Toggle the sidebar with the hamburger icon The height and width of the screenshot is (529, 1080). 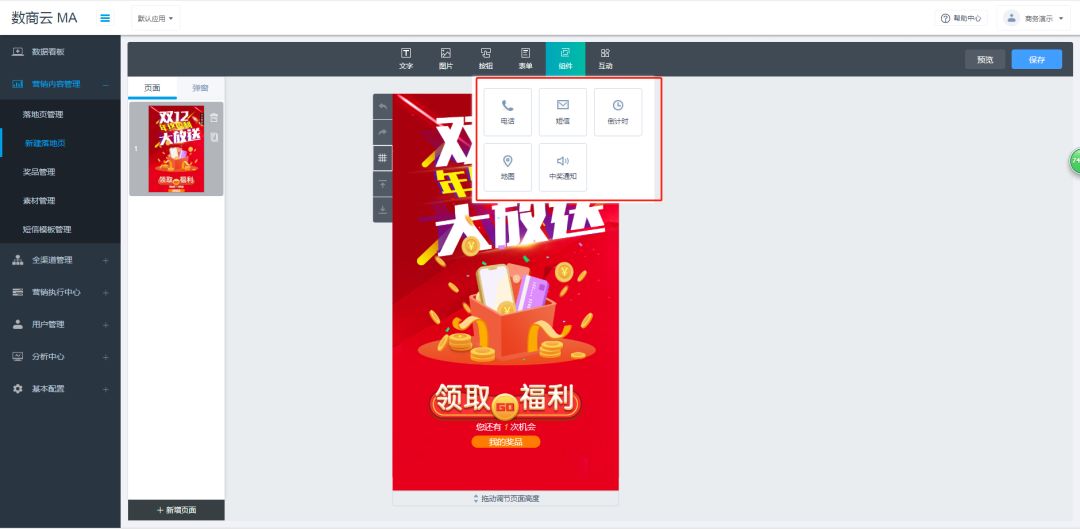(105, 18)
